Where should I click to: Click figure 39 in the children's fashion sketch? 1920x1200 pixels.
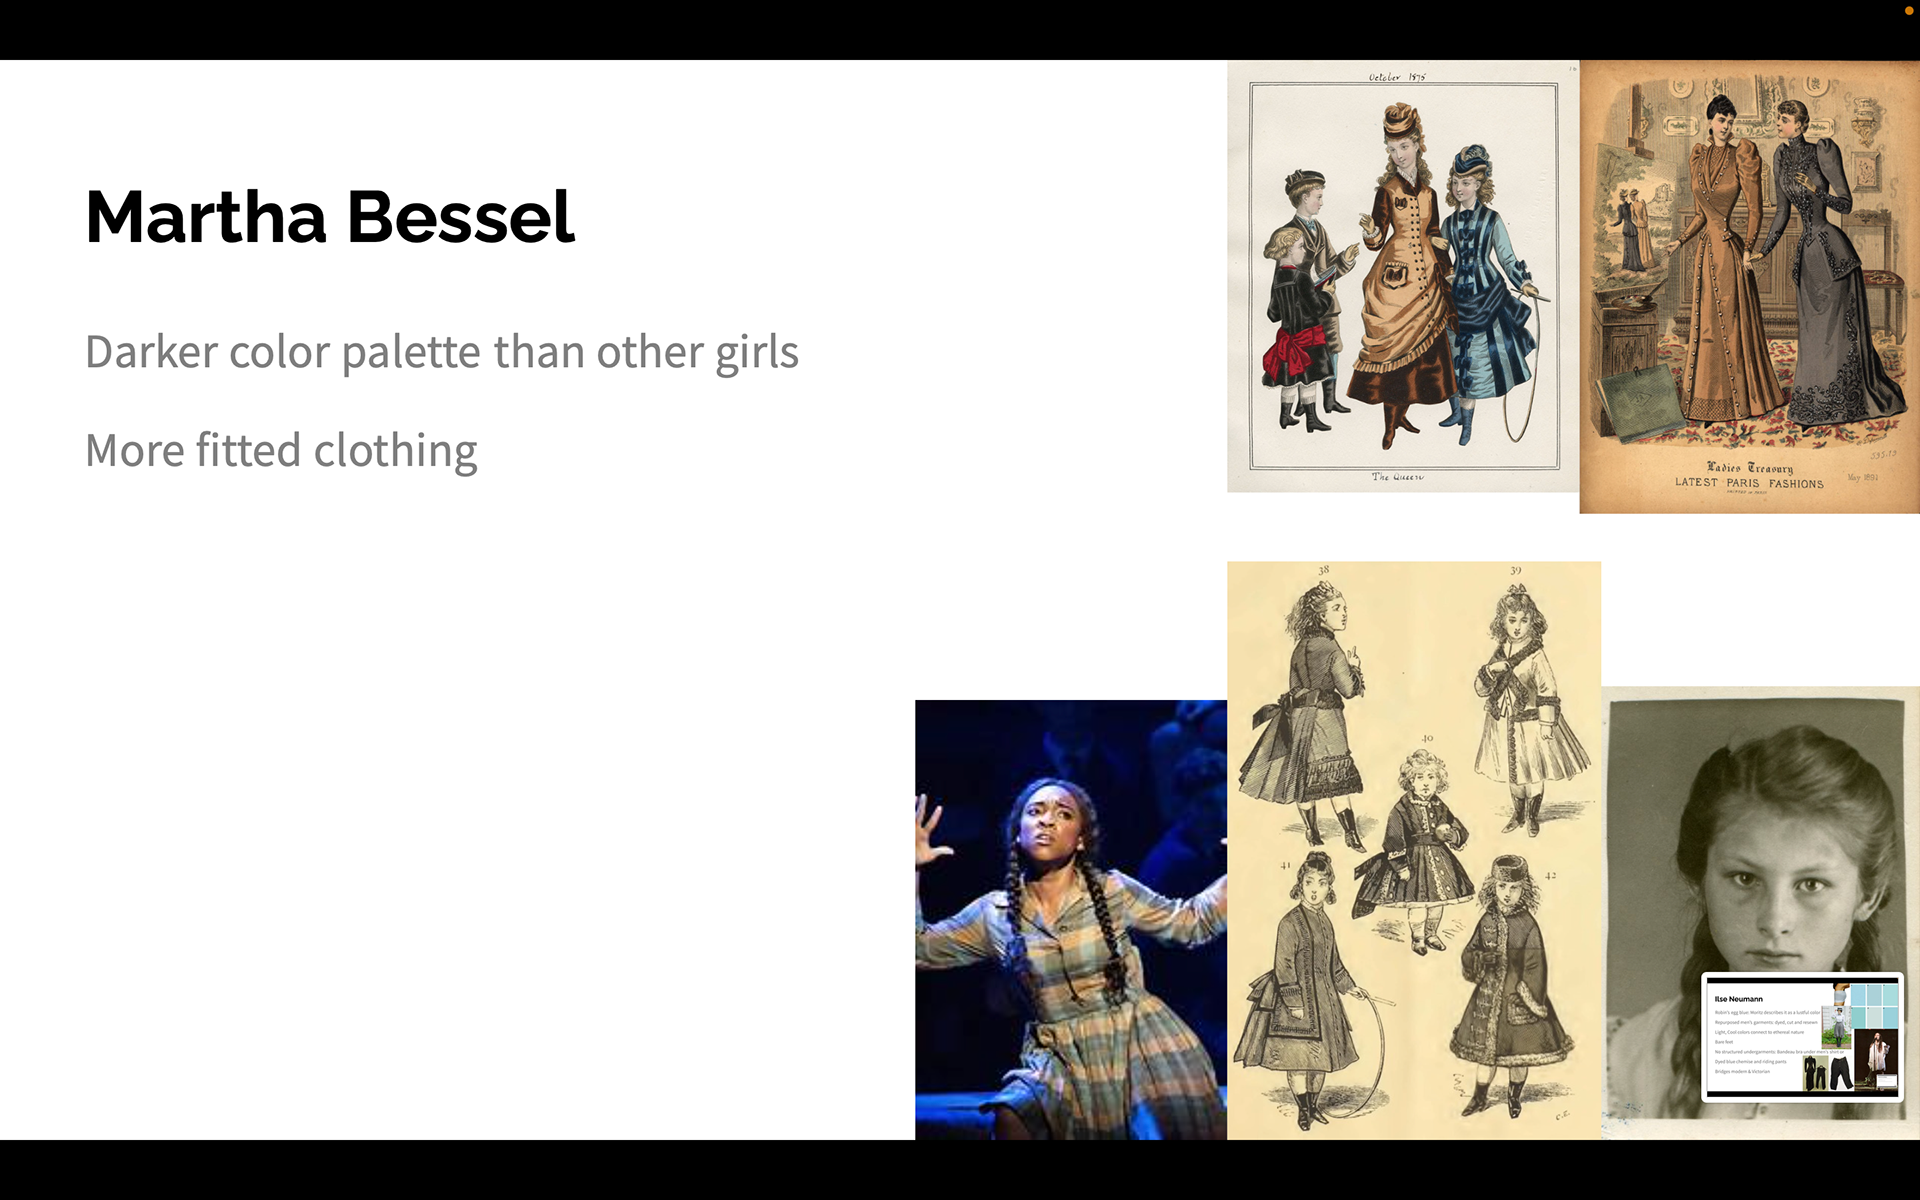pyautogui.click(x=1525, y=705)
